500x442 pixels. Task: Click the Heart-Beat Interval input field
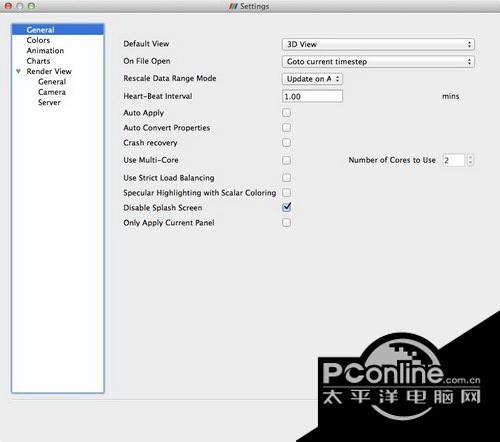click(x=312, y=96)
